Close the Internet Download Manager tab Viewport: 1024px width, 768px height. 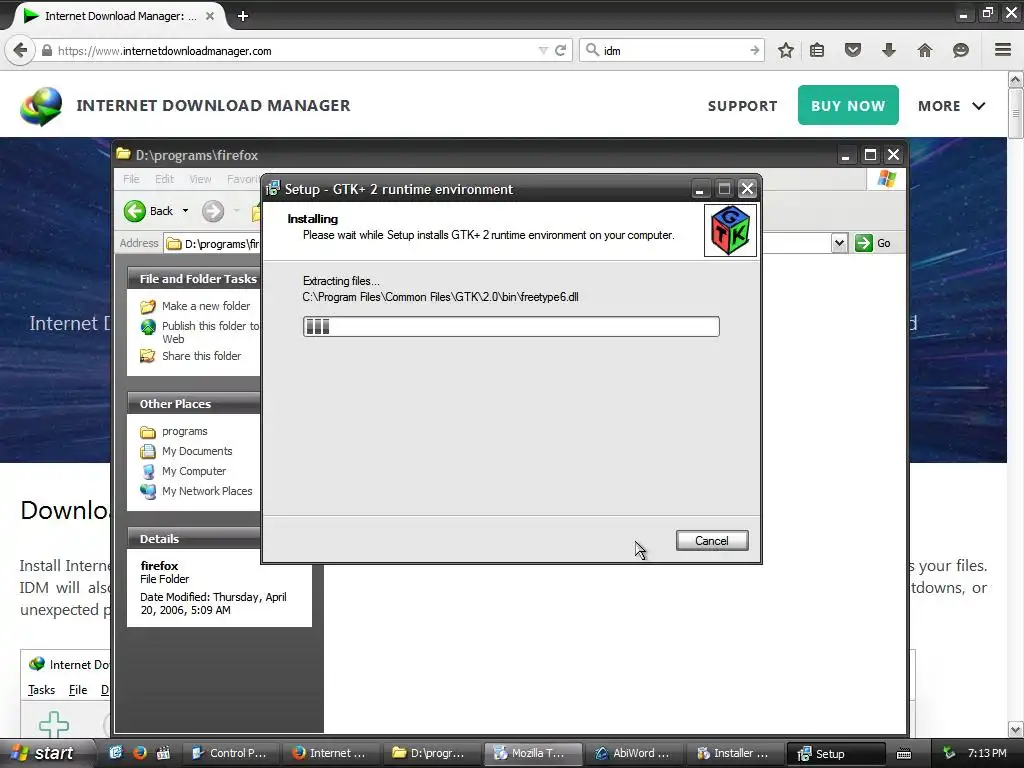pyautogui.click(x=210, y=16)
